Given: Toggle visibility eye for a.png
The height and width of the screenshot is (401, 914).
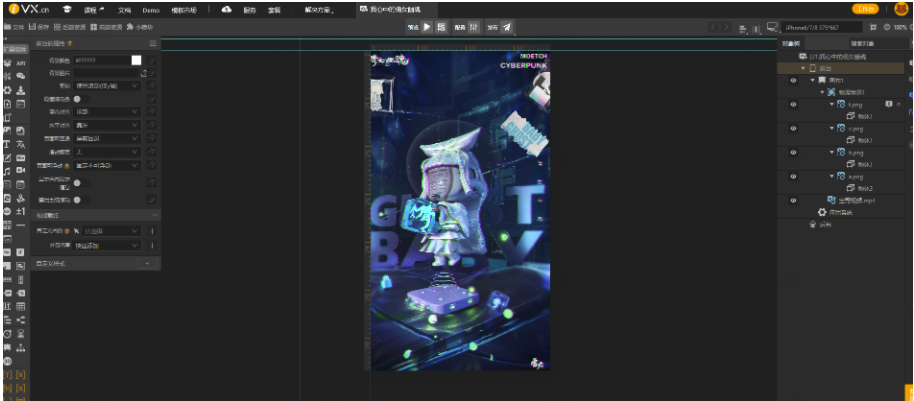Looking at the screenshot, I should coord(793,176).
